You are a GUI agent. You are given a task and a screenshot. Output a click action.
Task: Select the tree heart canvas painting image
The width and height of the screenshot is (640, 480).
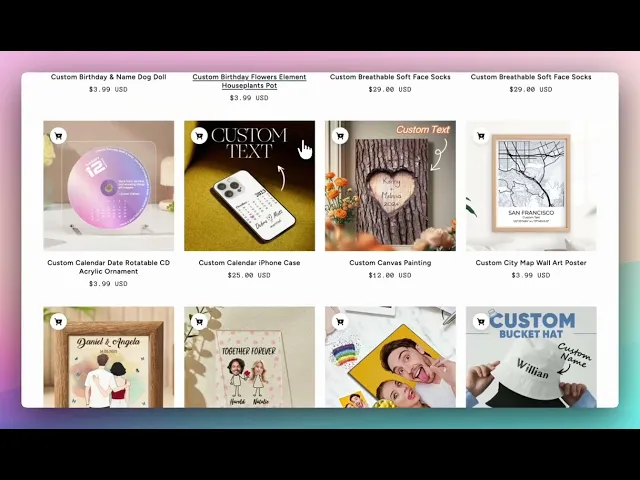pos(390,186)
